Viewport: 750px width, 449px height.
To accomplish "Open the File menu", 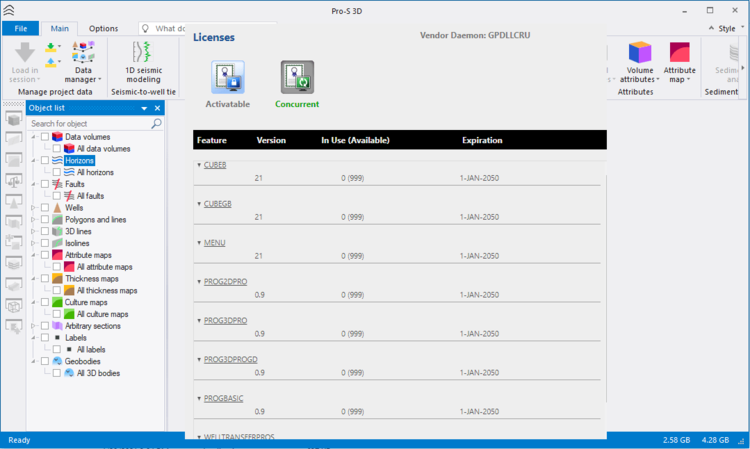I will coord(20,29).
